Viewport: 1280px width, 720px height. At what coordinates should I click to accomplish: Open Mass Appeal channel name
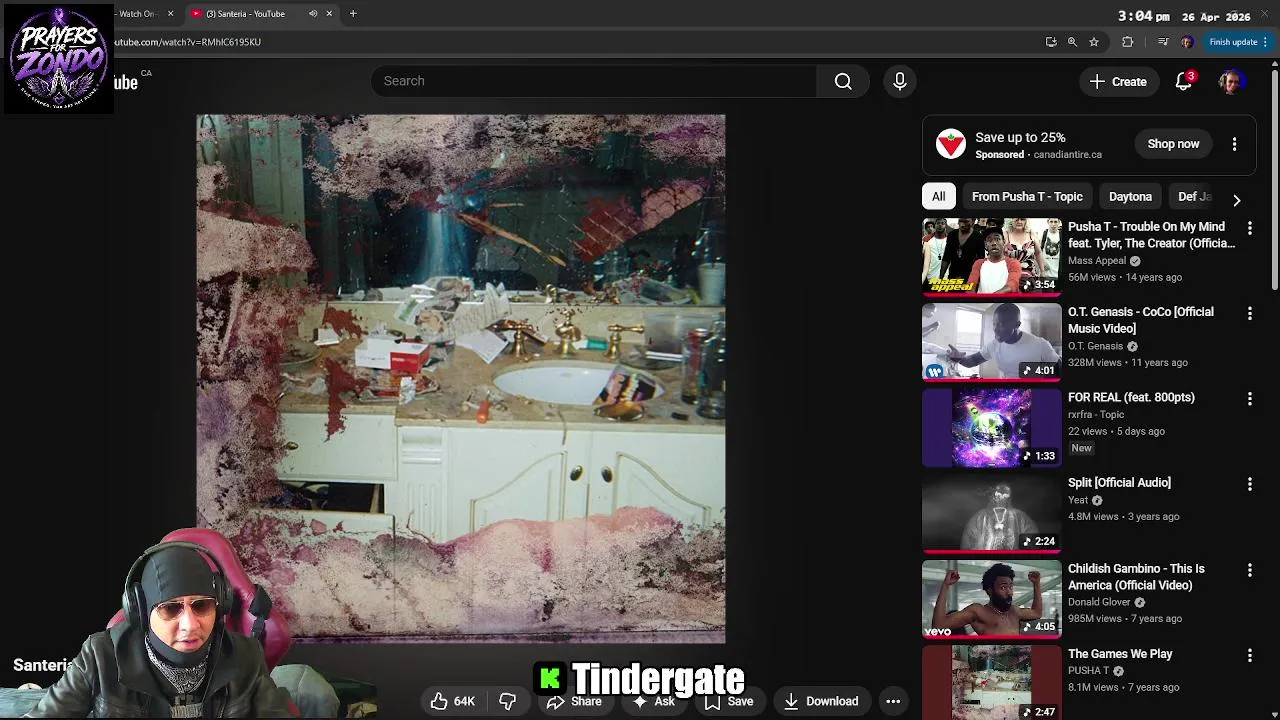(1097, 261)
